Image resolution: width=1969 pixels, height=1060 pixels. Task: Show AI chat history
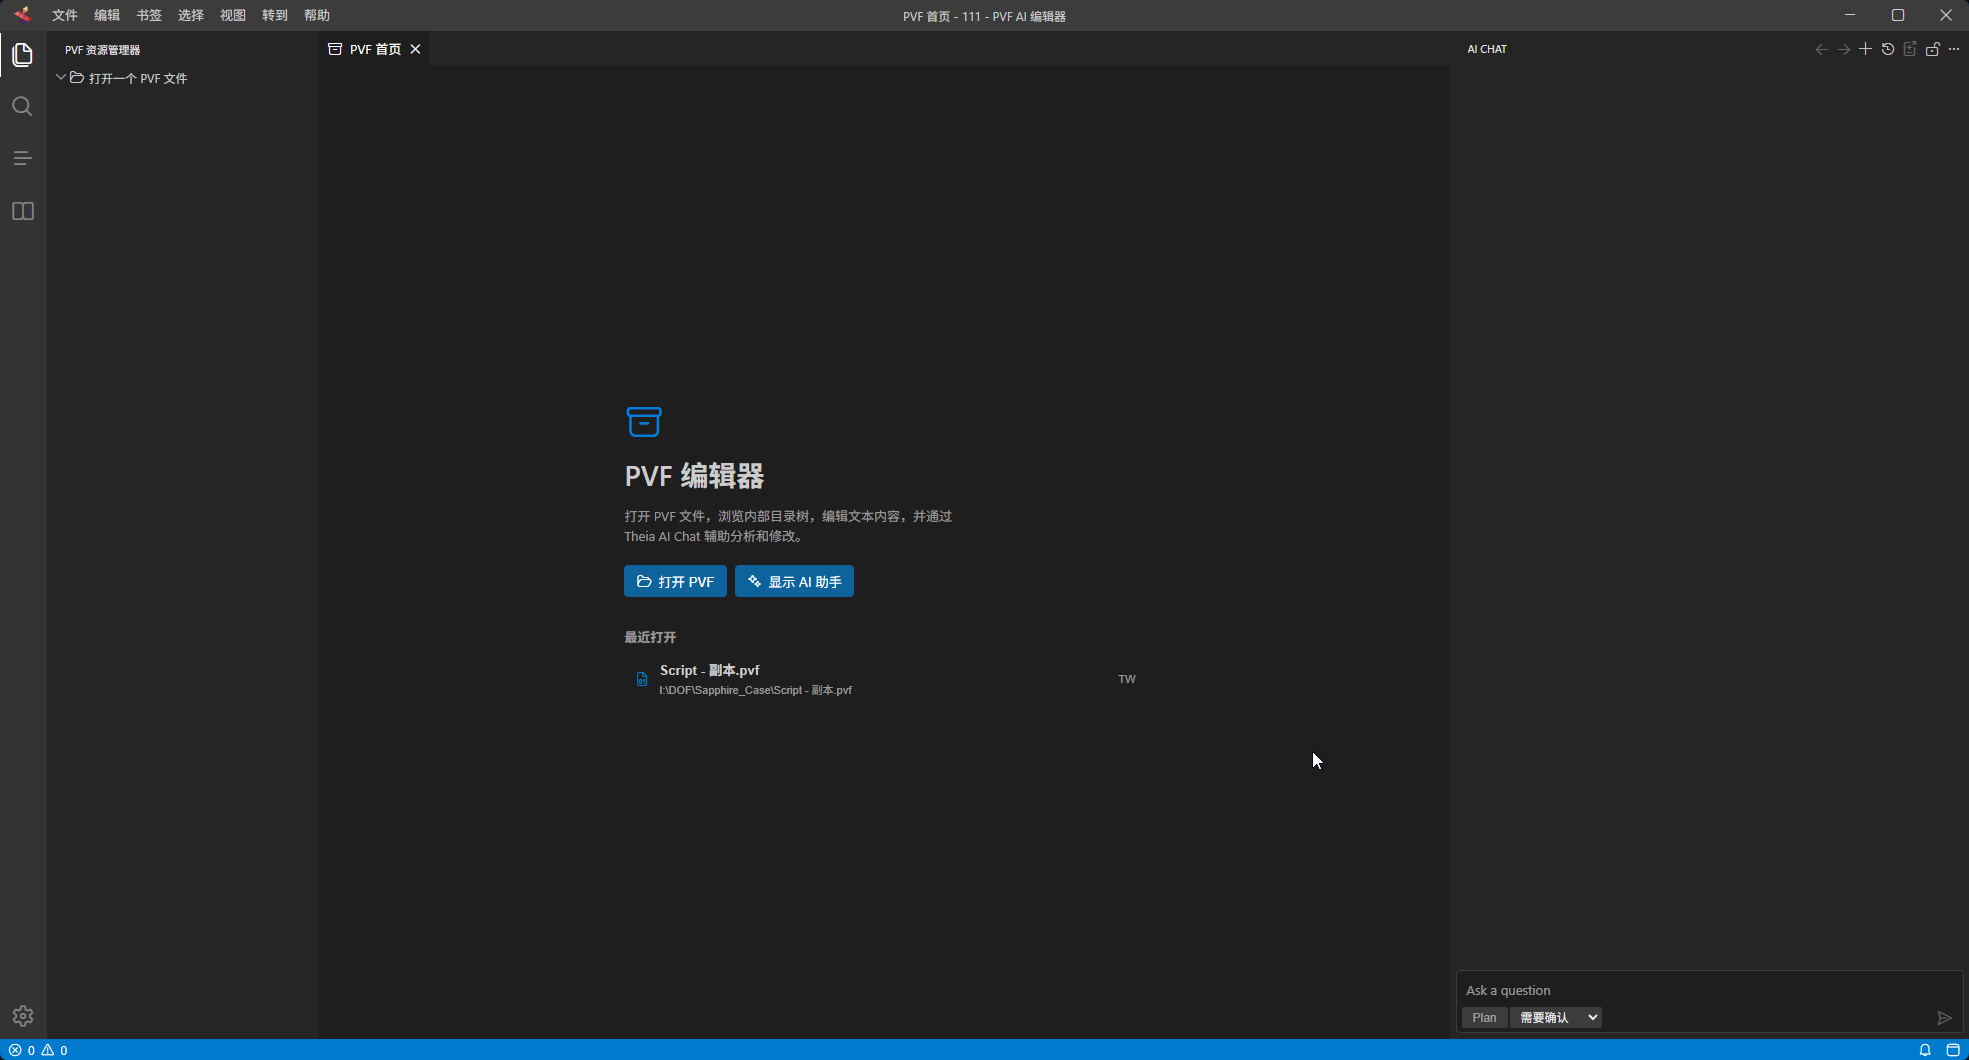pos(1888,49)
